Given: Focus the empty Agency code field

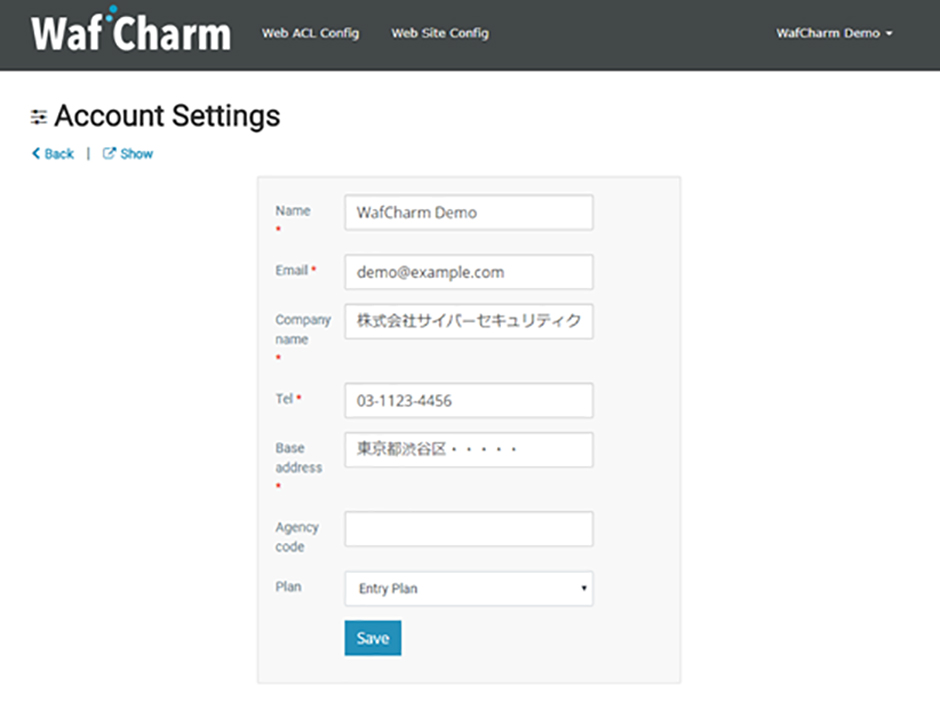Looking at the screenshot, I should (468, 529).
